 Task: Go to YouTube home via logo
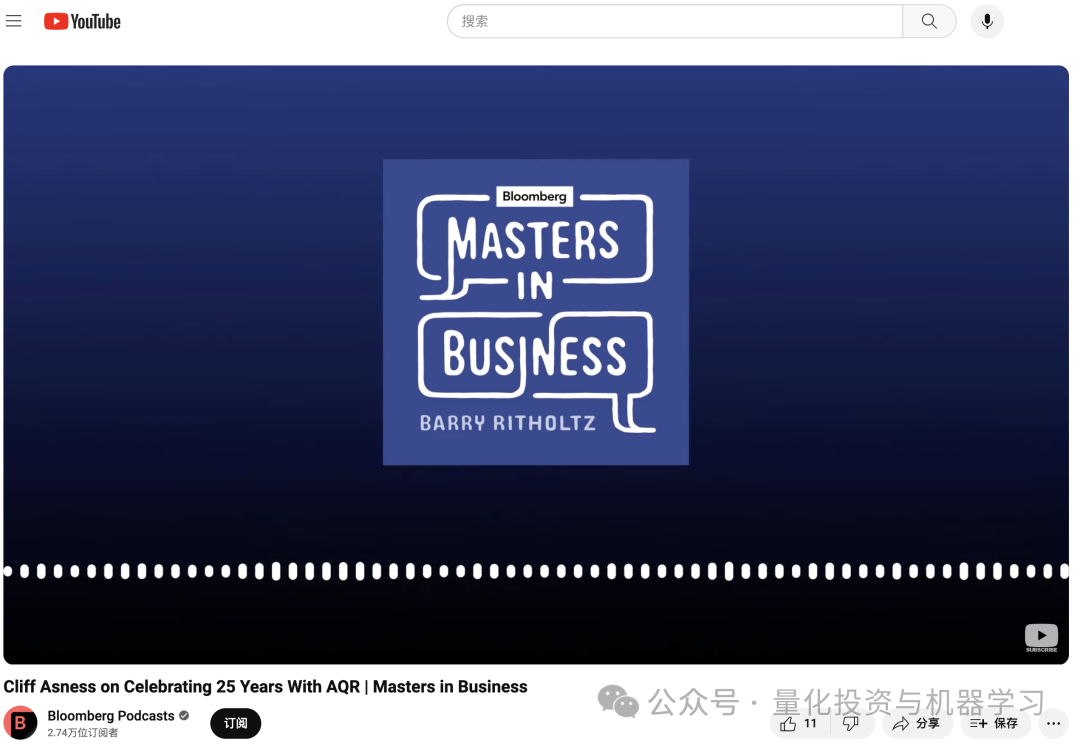click(x=82, y=21)
